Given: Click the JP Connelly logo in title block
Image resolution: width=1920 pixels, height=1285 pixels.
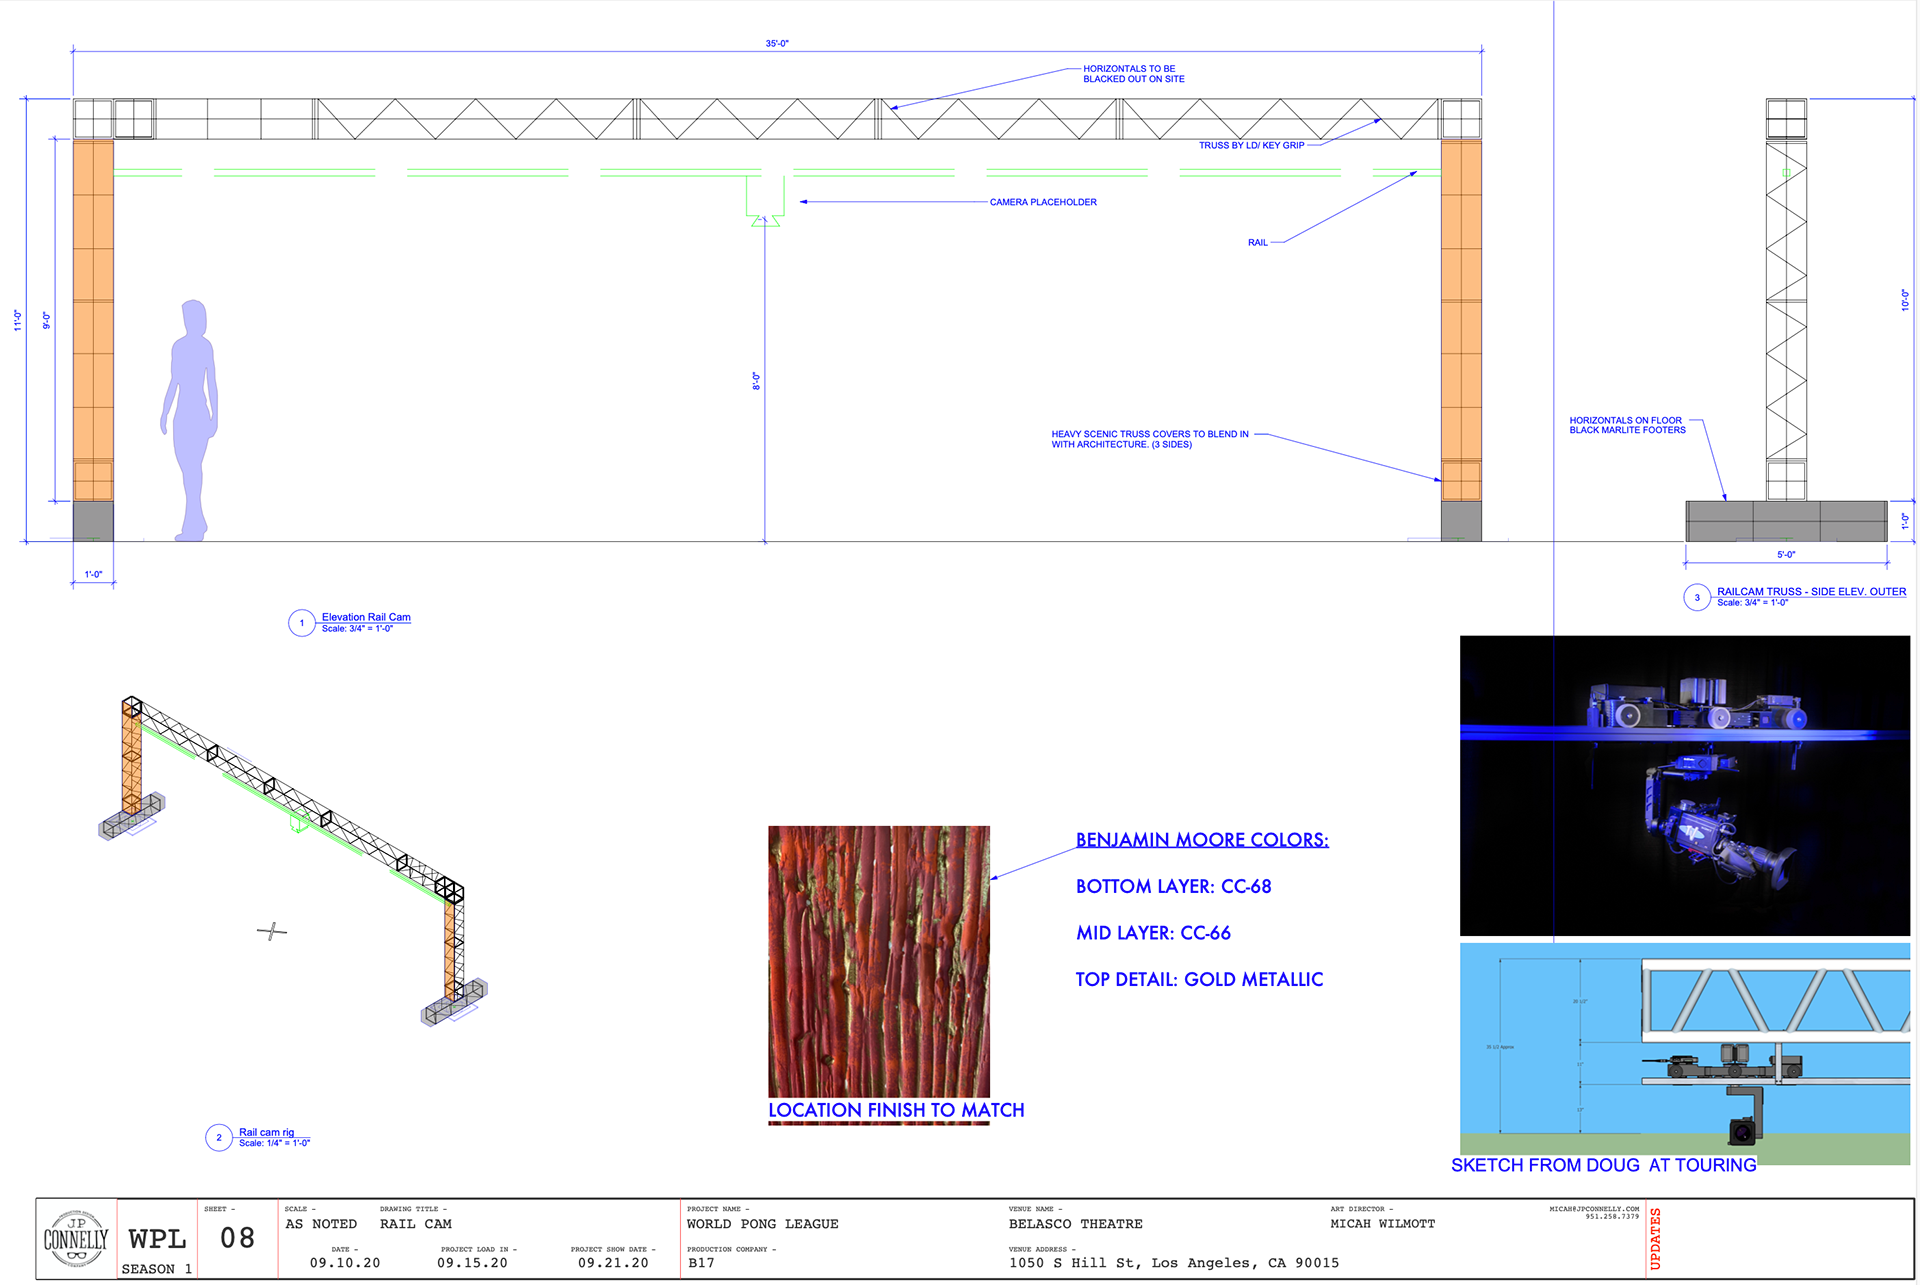Looking at the screenshot, I should (x=76, y=1239).
